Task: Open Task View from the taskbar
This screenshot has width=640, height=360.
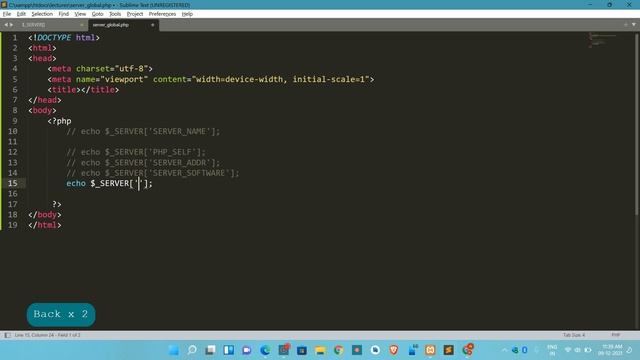Action: [x=210, y=350]
